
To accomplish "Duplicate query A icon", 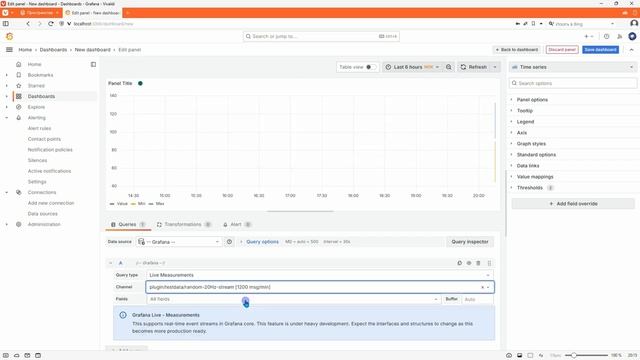I will click(x=460, y=263).
